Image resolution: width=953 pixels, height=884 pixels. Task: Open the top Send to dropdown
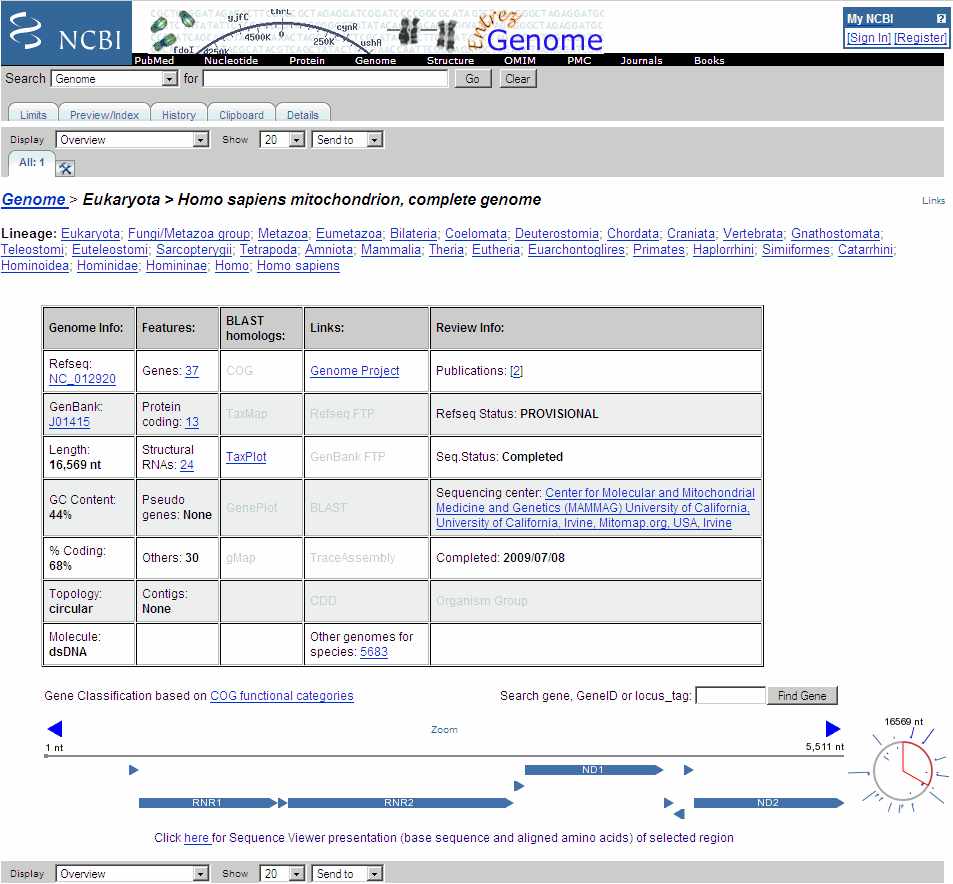(x=348, y=140)
